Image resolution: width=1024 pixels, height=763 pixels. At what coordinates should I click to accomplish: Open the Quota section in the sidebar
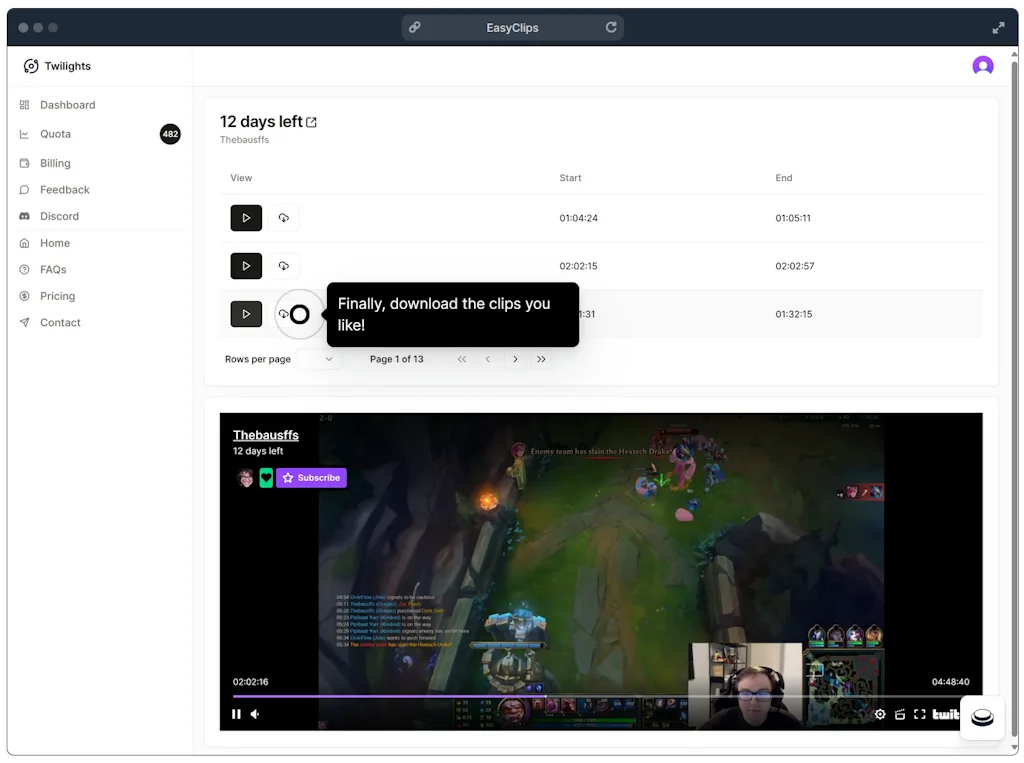(55, 134)
